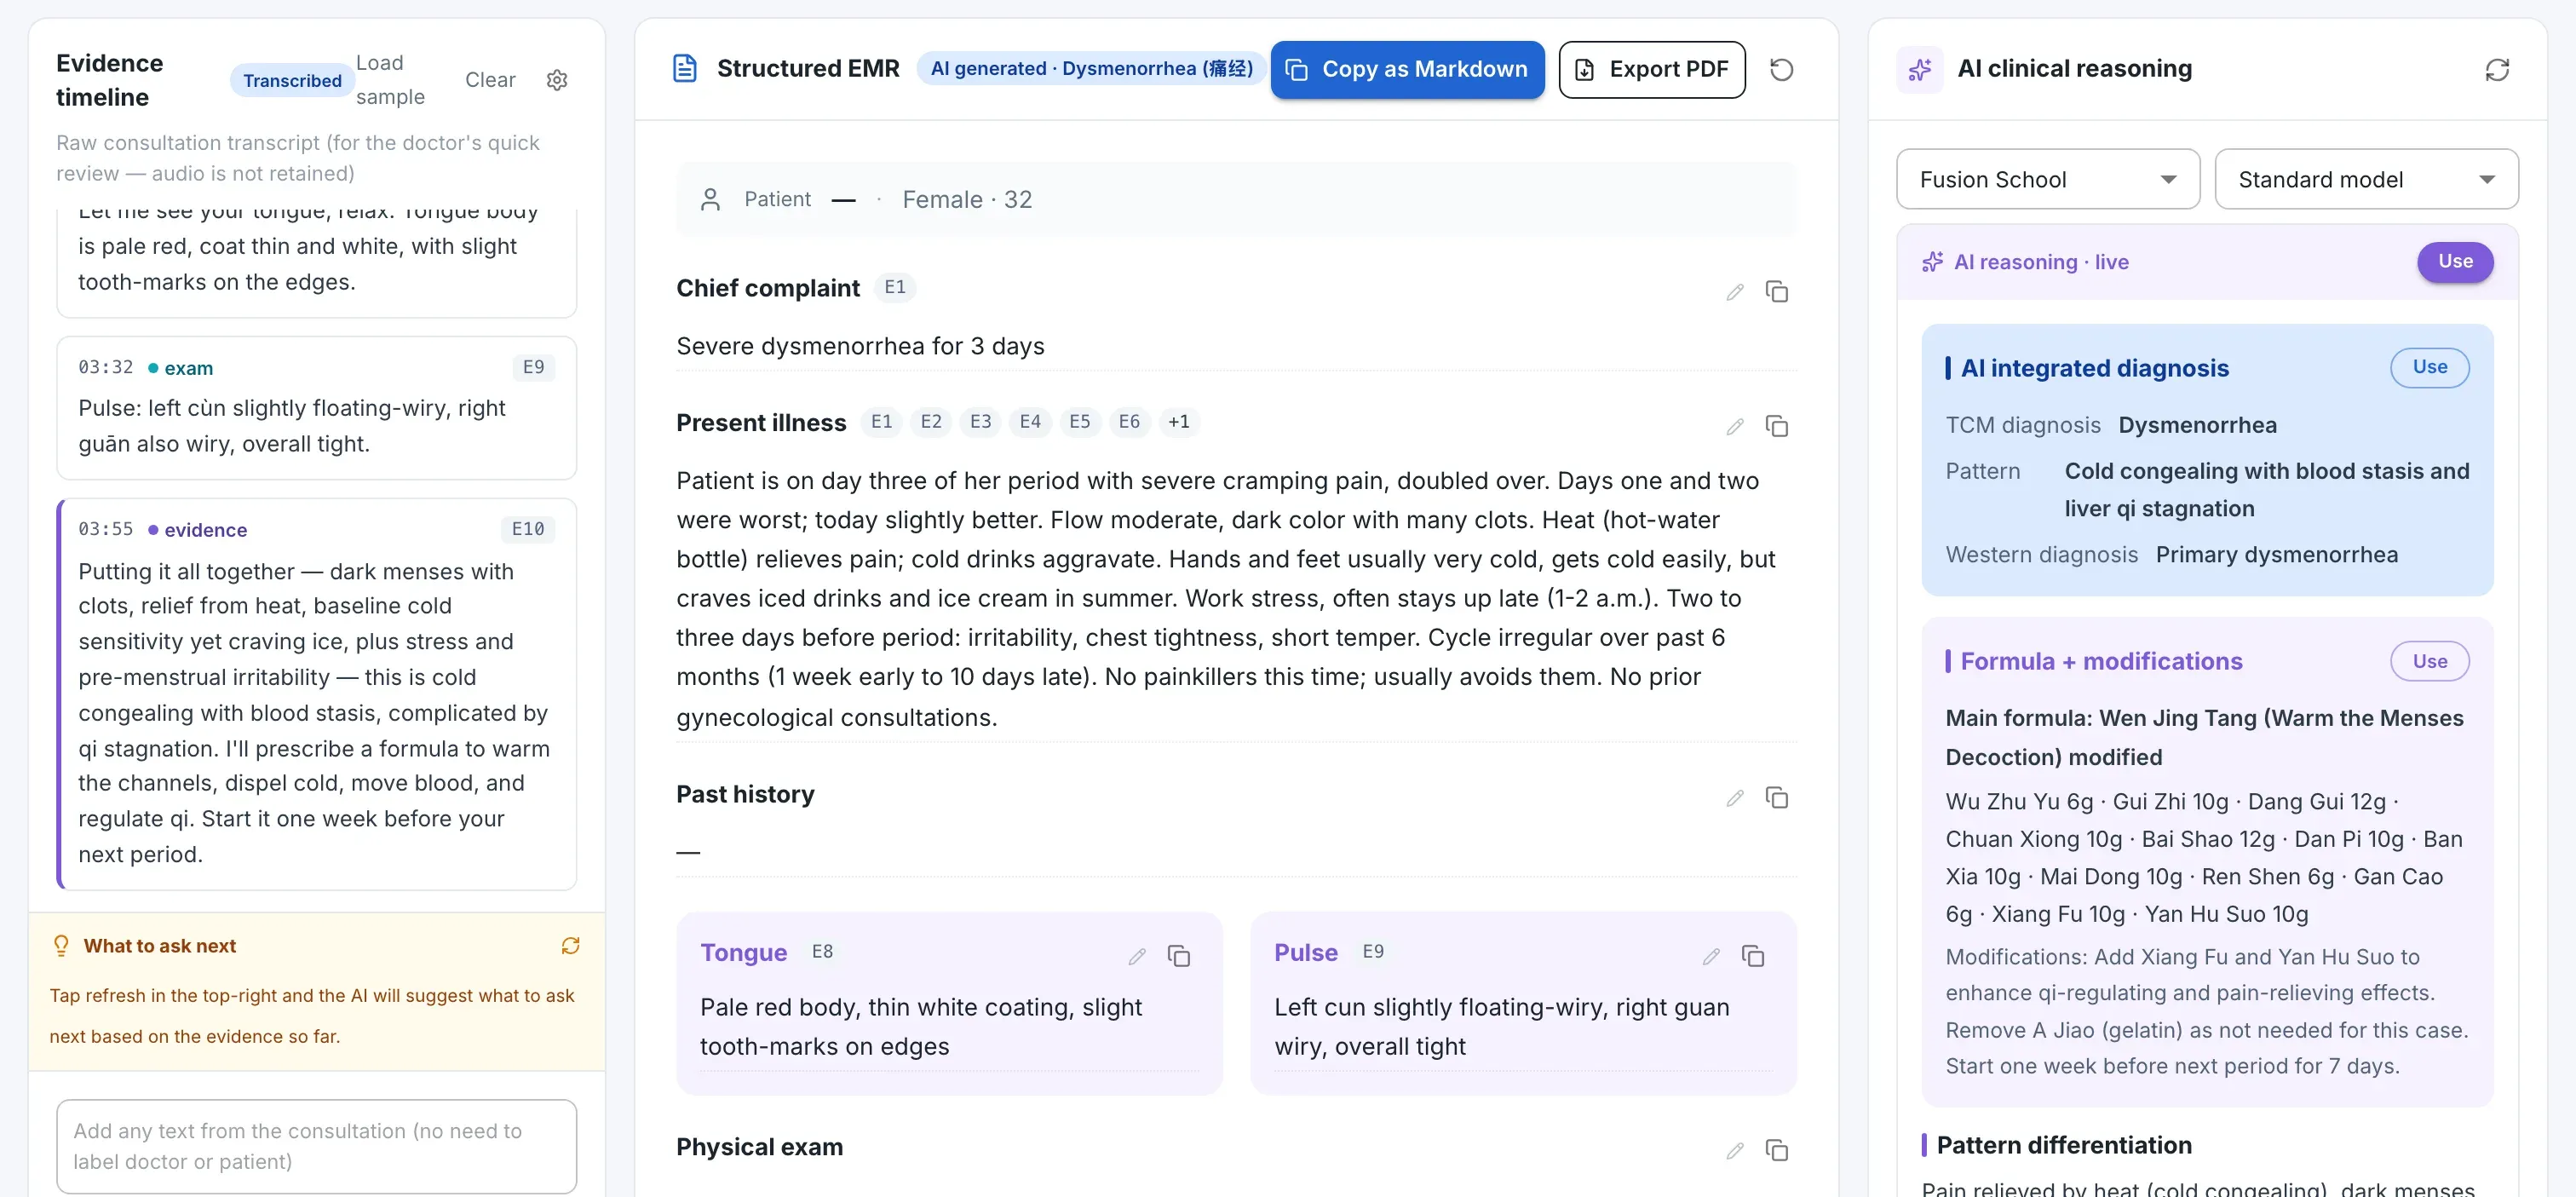The image size is (2576, 1197).
Task: Jump to E10 evidence entry badge
Action: (x=528, y=529)
